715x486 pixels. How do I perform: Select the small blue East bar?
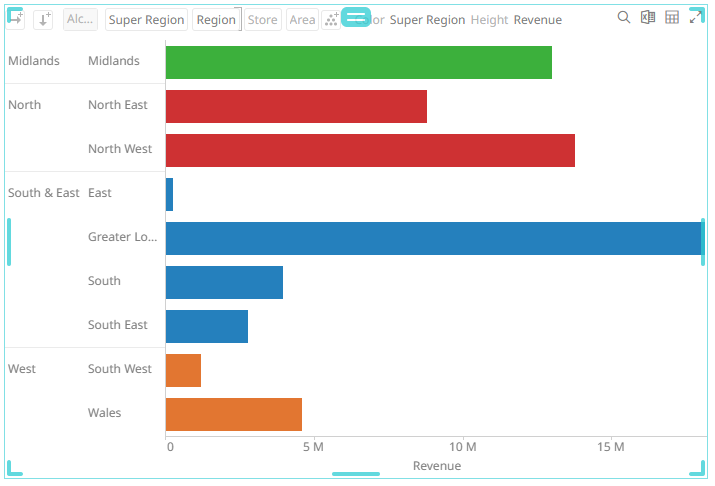point(169,195)
